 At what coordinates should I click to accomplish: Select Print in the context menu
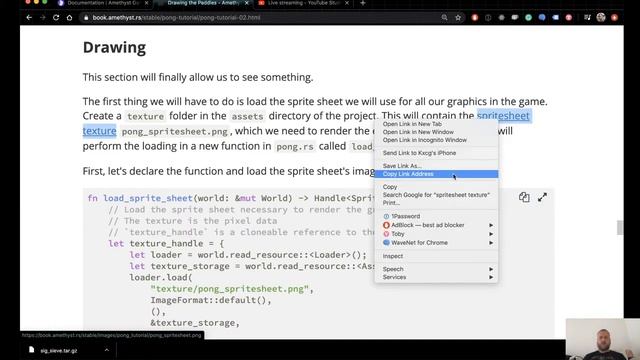(436, 203)
